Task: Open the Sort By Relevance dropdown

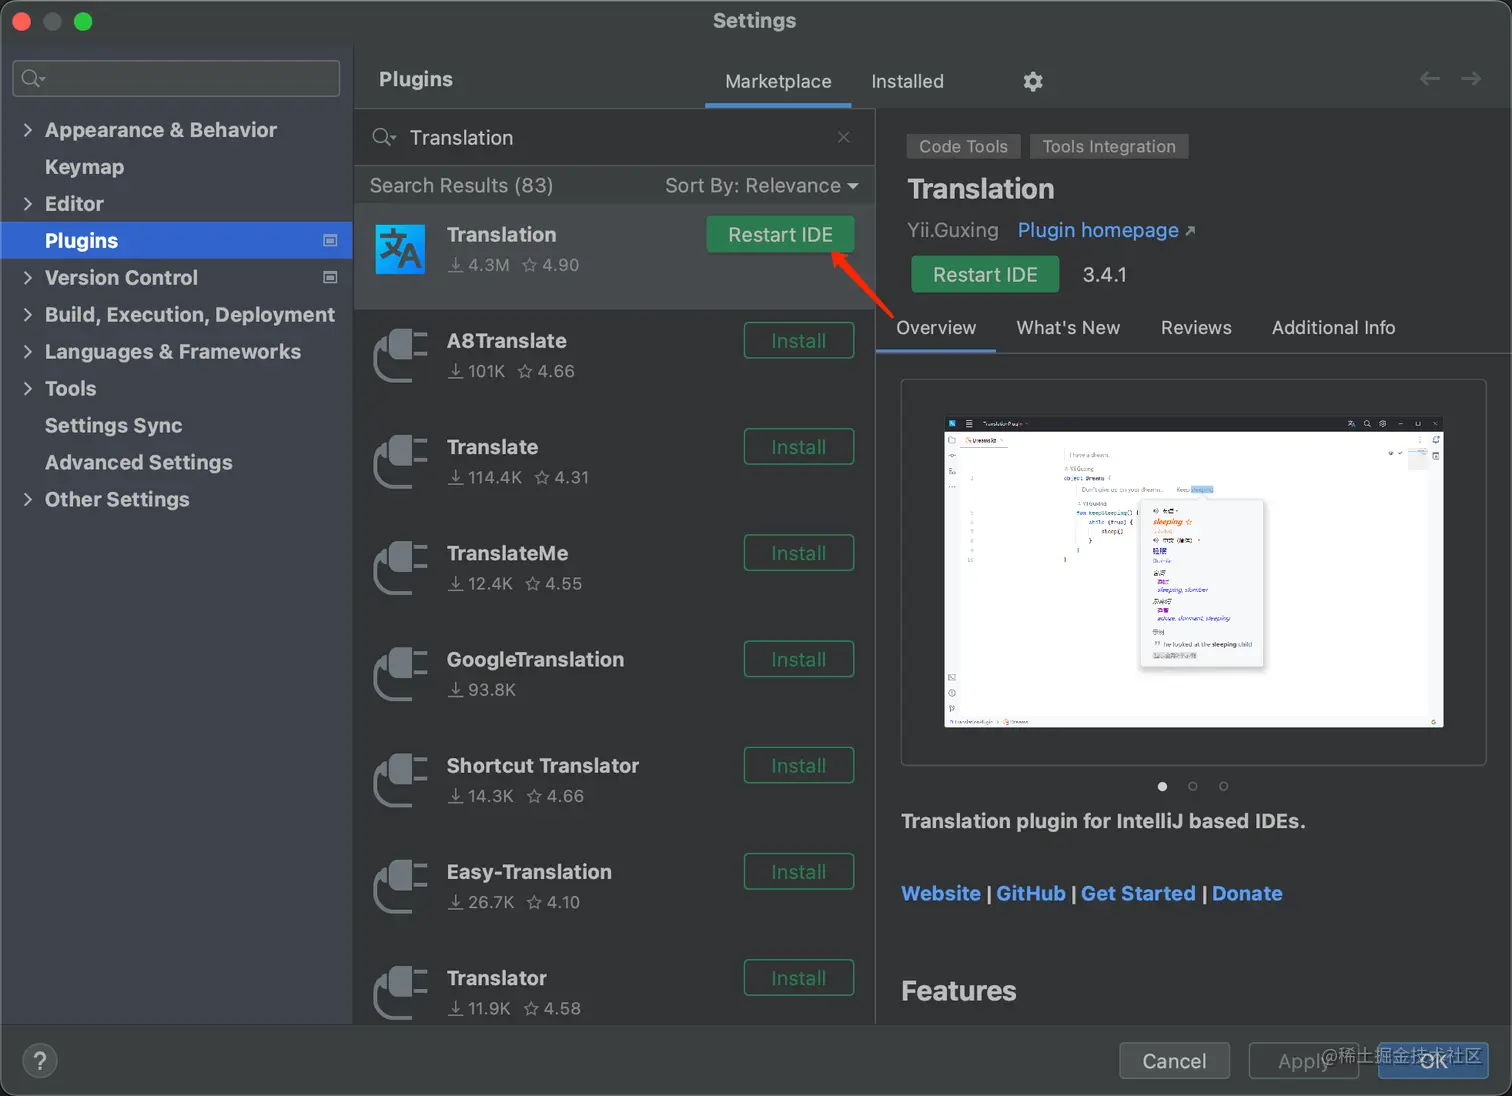Action: [x=762, y=186]
